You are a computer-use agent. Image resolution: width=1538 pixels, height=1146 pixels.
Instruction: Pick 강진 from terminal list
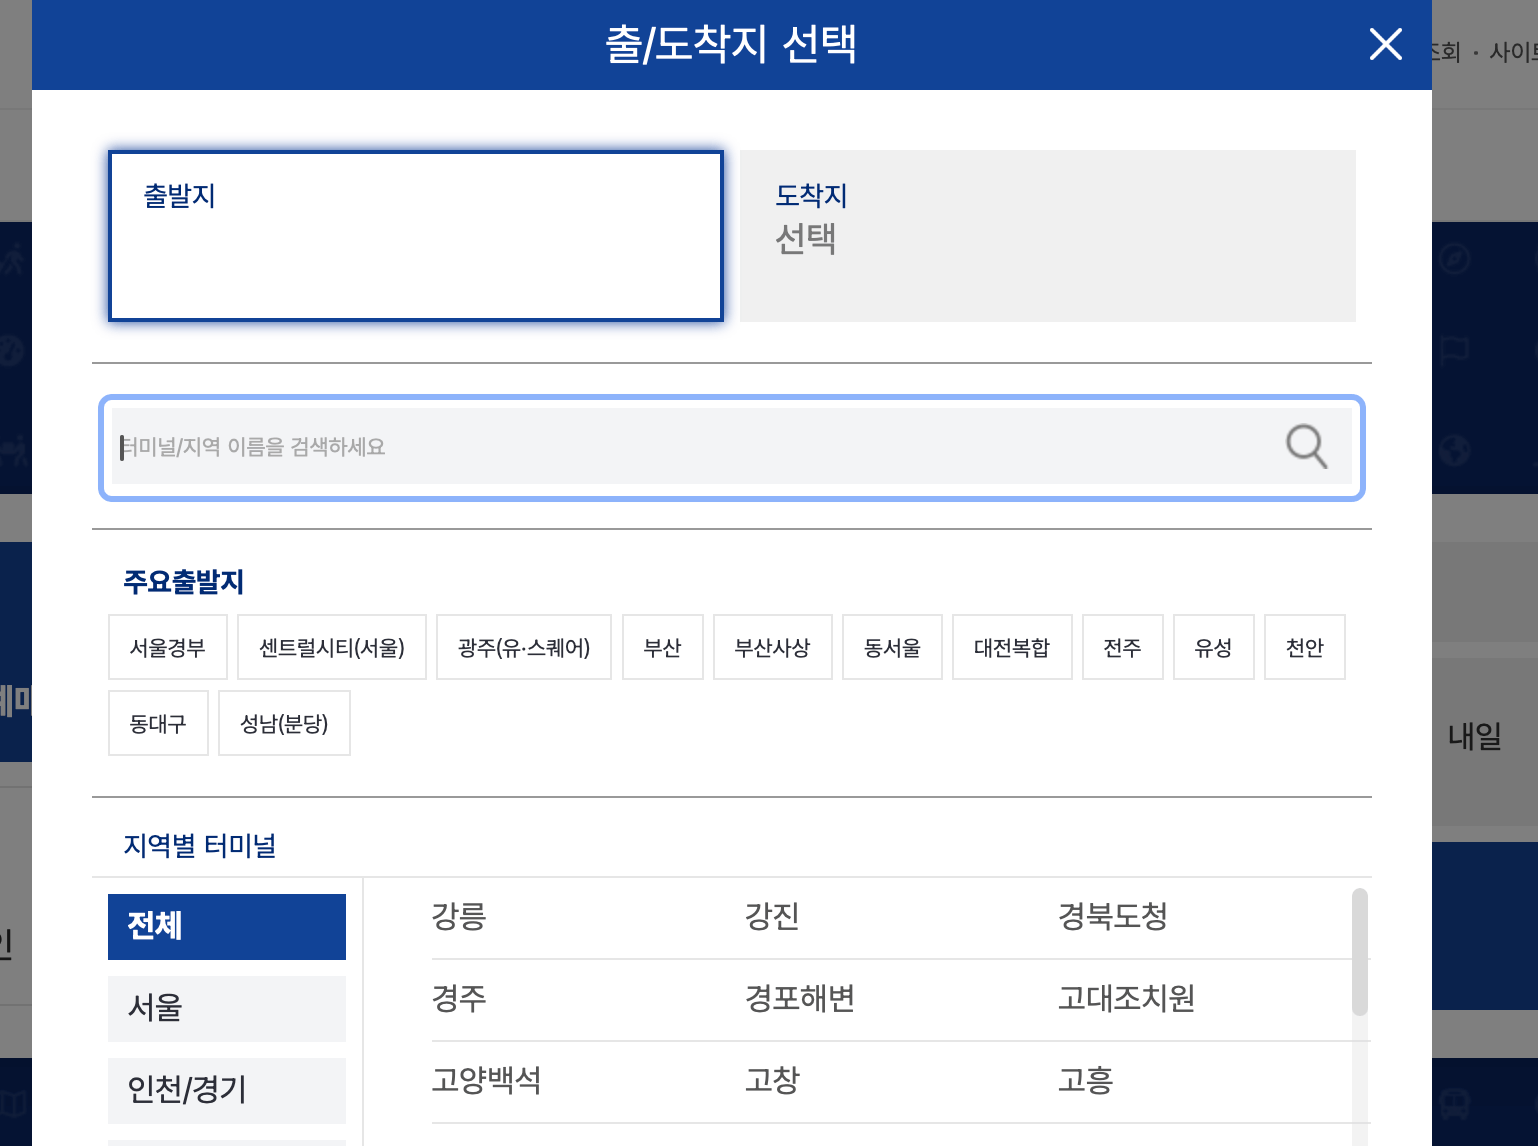(772, 916)
